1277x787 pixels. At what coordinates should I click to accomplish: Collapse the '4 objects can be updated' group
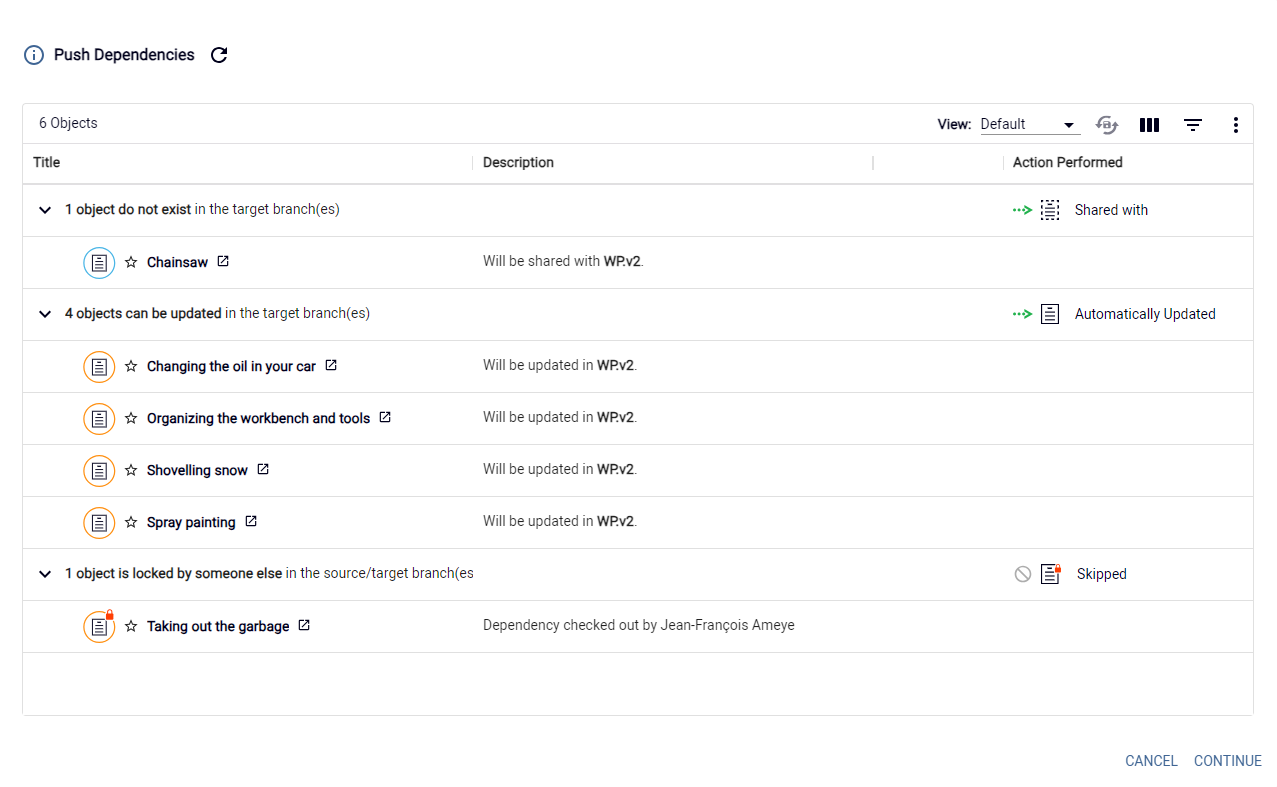coord(44,314)
